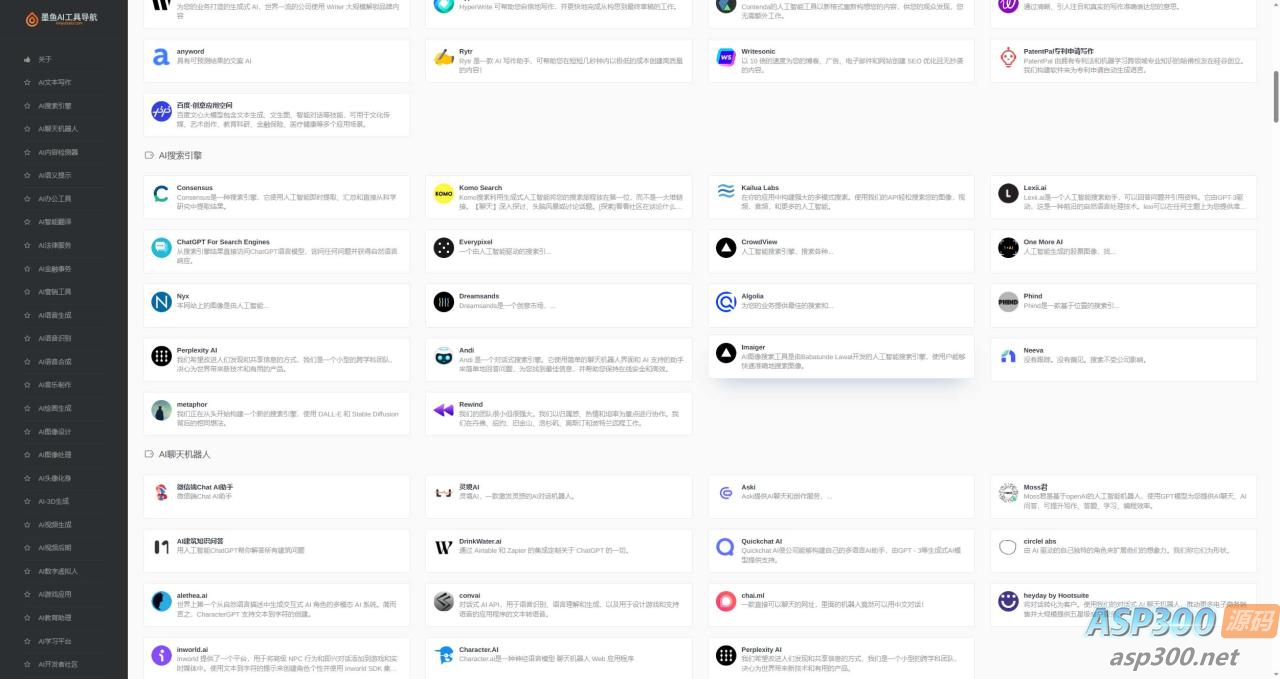Select the Perplexity AI icon in search engines

(x=161, y=356)
